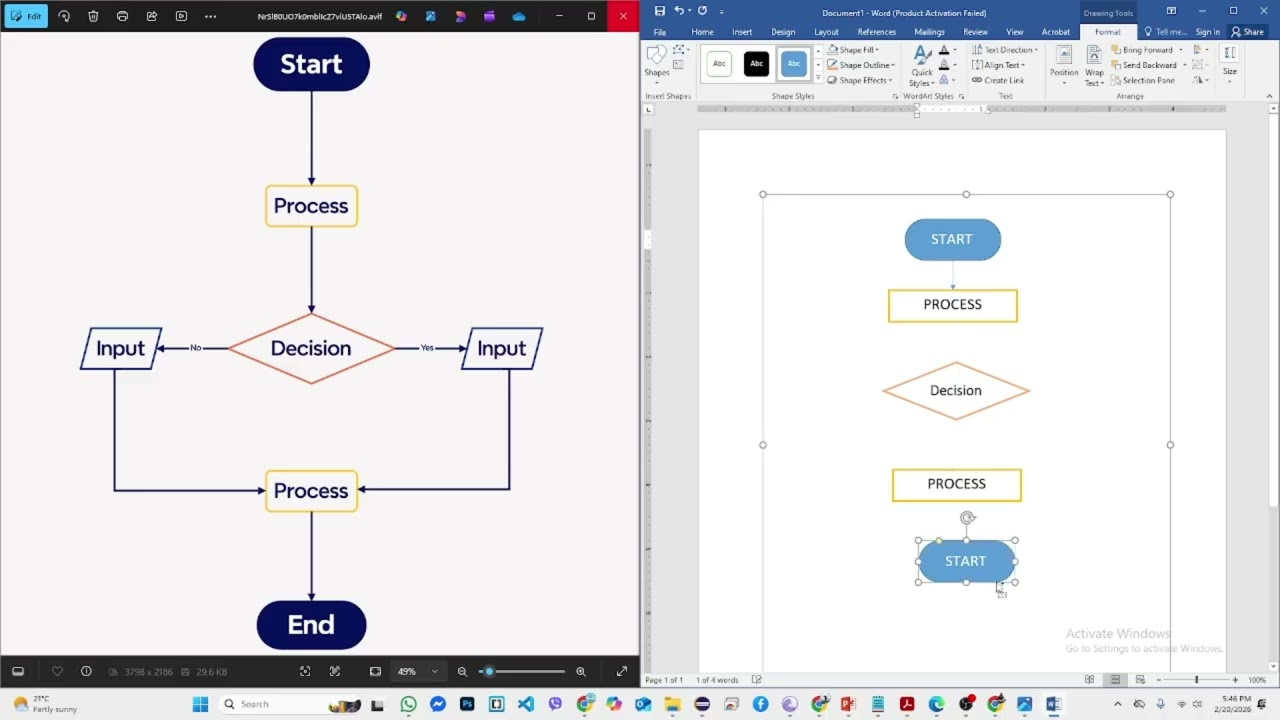The width and height of the screenshot is (1280, 720).
Task: Open the Position menu
Action: [1064, 63]
